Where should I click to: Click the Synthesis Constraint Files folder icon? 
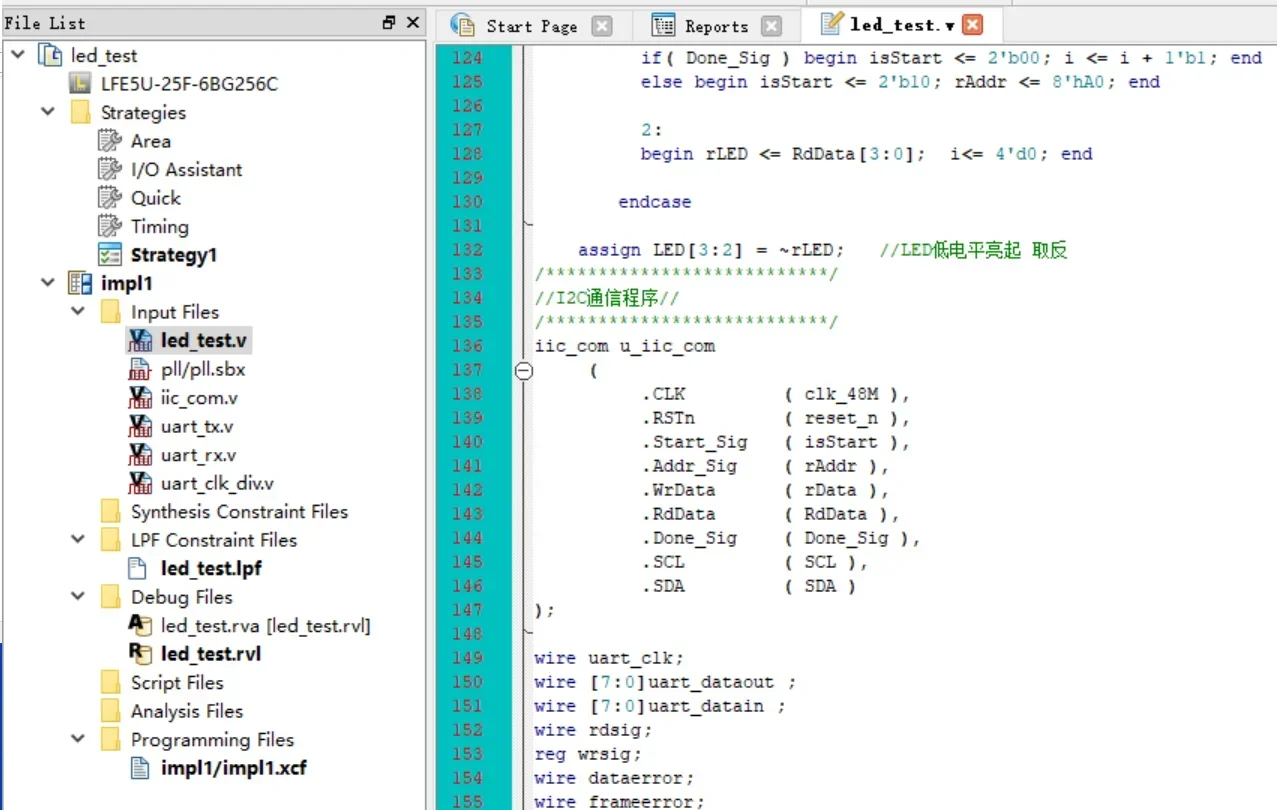(110, 511)
